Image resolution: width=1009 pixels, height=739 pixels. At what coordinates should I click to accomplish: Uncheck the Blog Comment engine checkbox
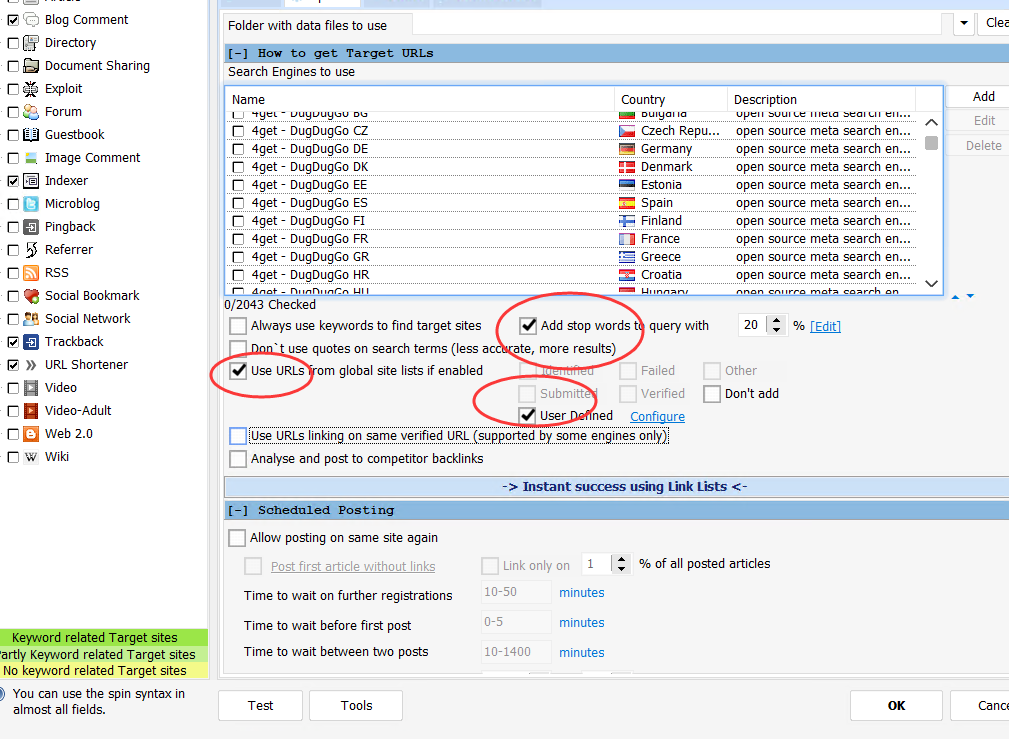click(x=13, y=20)
